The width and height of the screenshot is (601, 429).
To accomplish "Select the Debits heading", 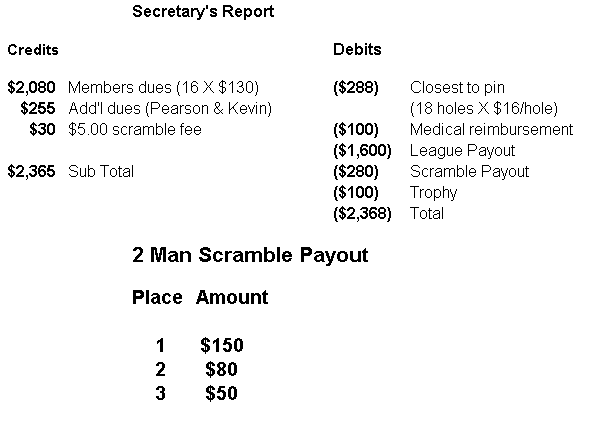I will point(357,49).
